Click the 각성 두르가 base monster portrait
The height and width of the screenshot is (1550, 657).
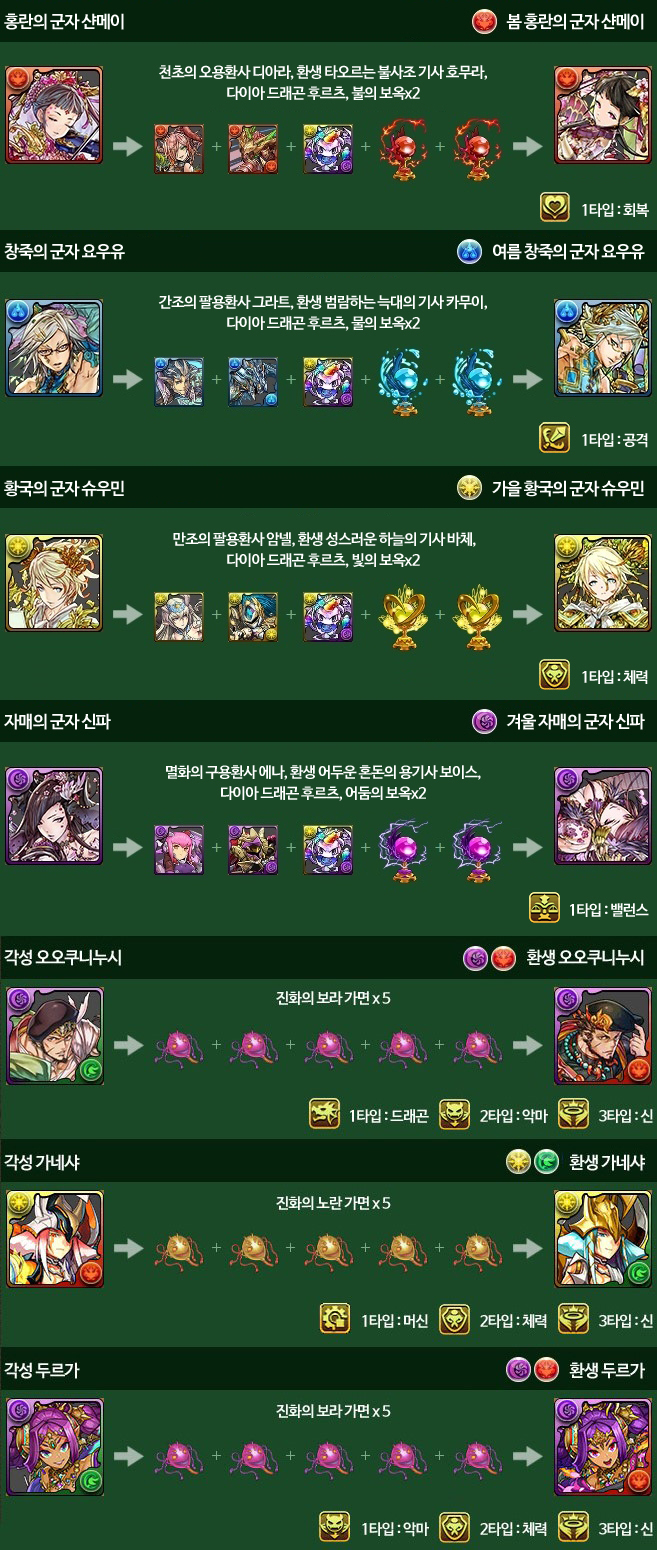[54, 1447]
